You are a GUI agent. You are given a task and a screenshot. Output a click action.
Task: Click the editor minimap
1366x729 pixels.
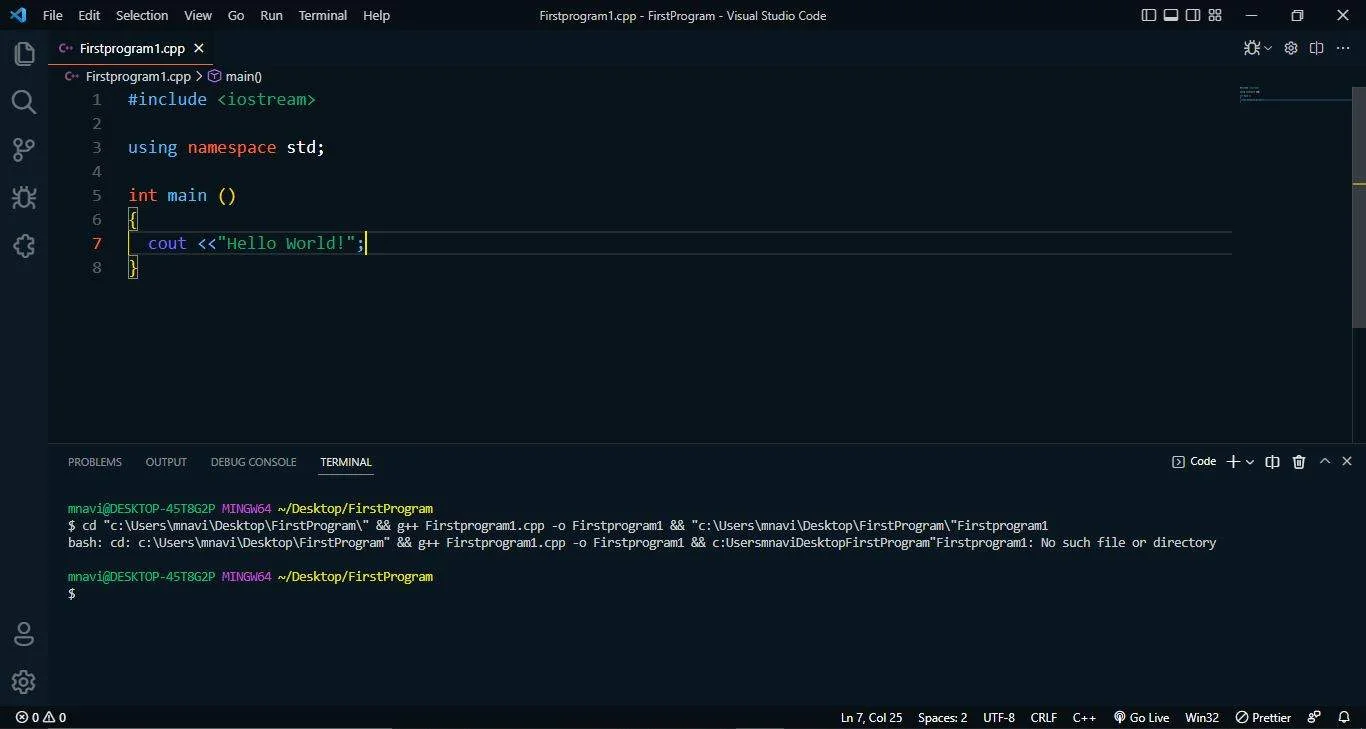point(1295,94)
